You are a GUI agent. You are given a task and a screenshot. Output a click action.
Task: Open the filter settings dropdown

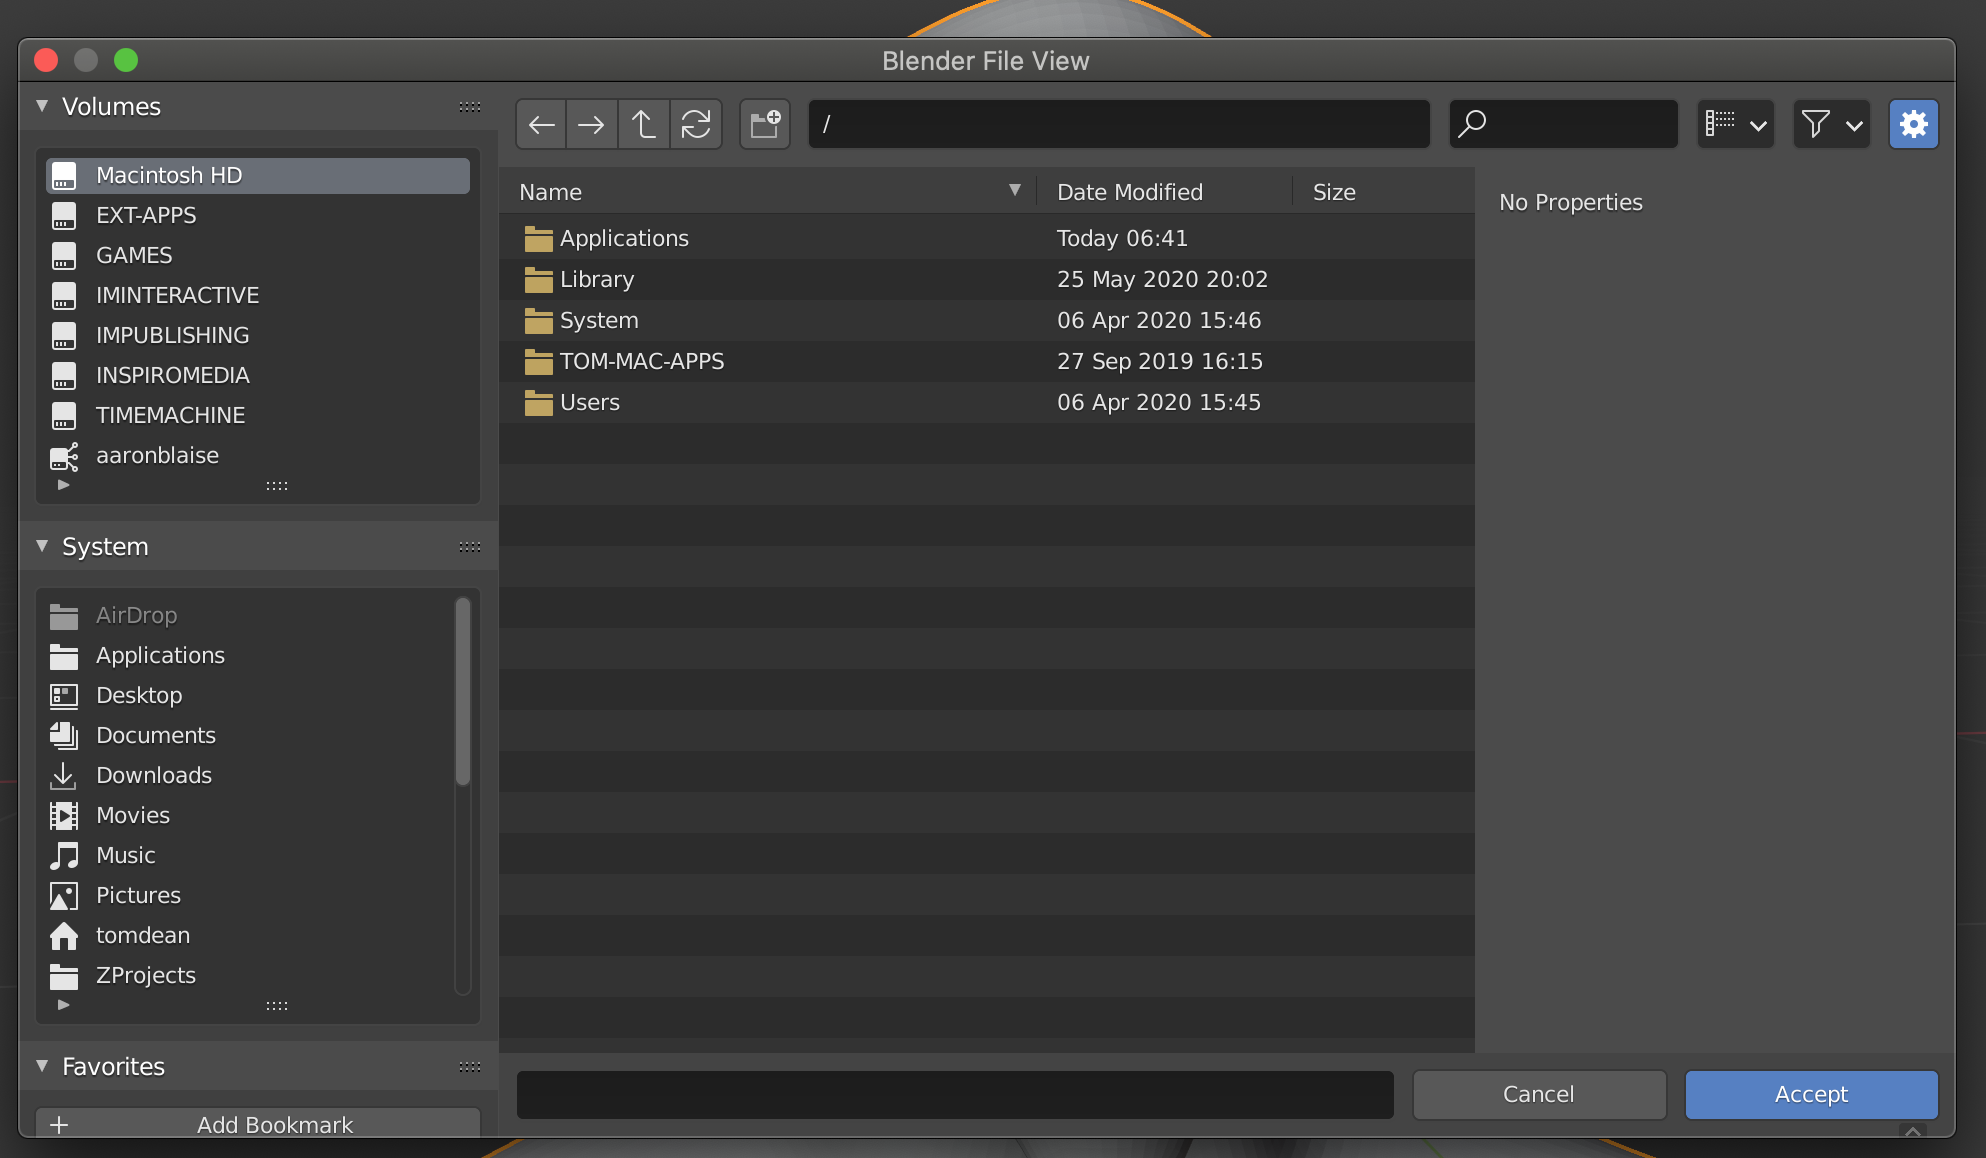coord(1832,124)
